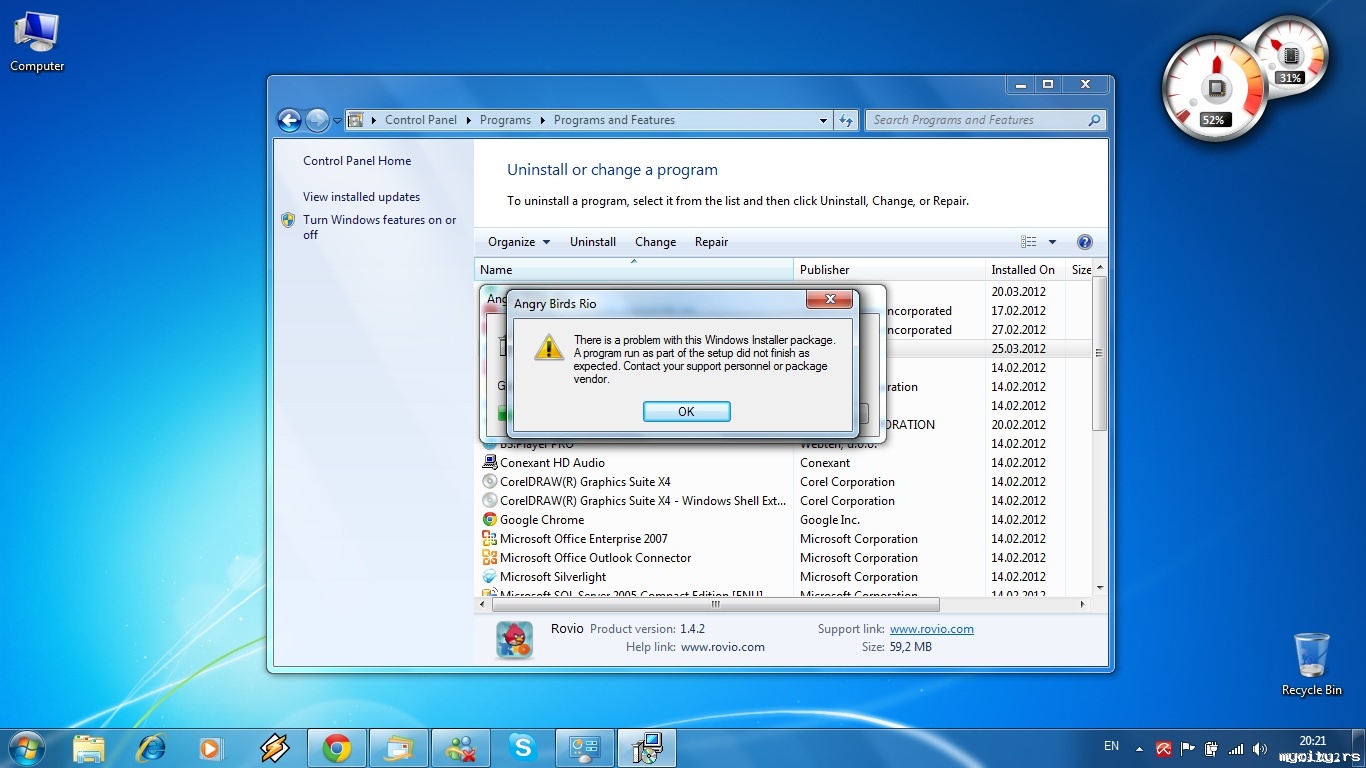Screen dimensions: 1366x768
Task: Open Windows Live Messenger taskbar button
Action: pos(461,748)
